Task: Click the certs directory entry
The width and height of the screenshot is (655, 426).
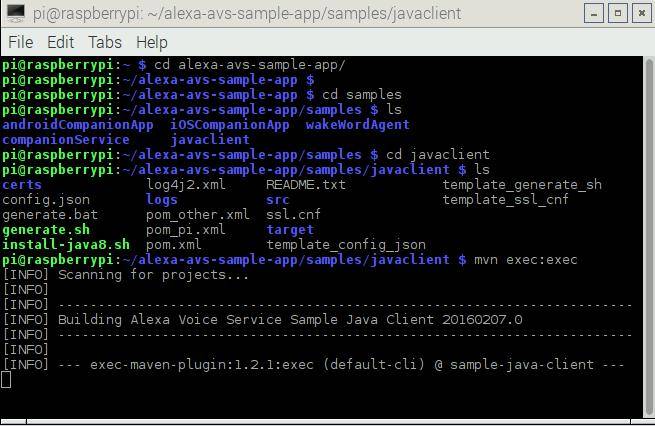Action: [x=22, y=185]
